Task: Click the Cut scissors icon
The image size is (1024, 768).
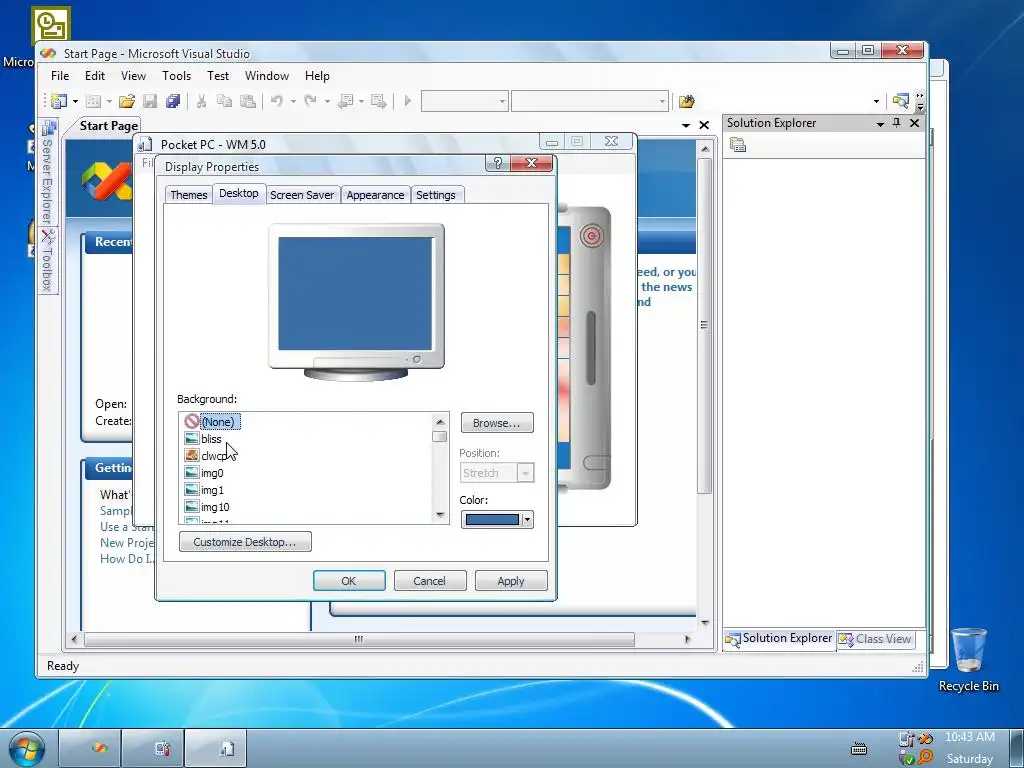Action: (x=201, y=101)
